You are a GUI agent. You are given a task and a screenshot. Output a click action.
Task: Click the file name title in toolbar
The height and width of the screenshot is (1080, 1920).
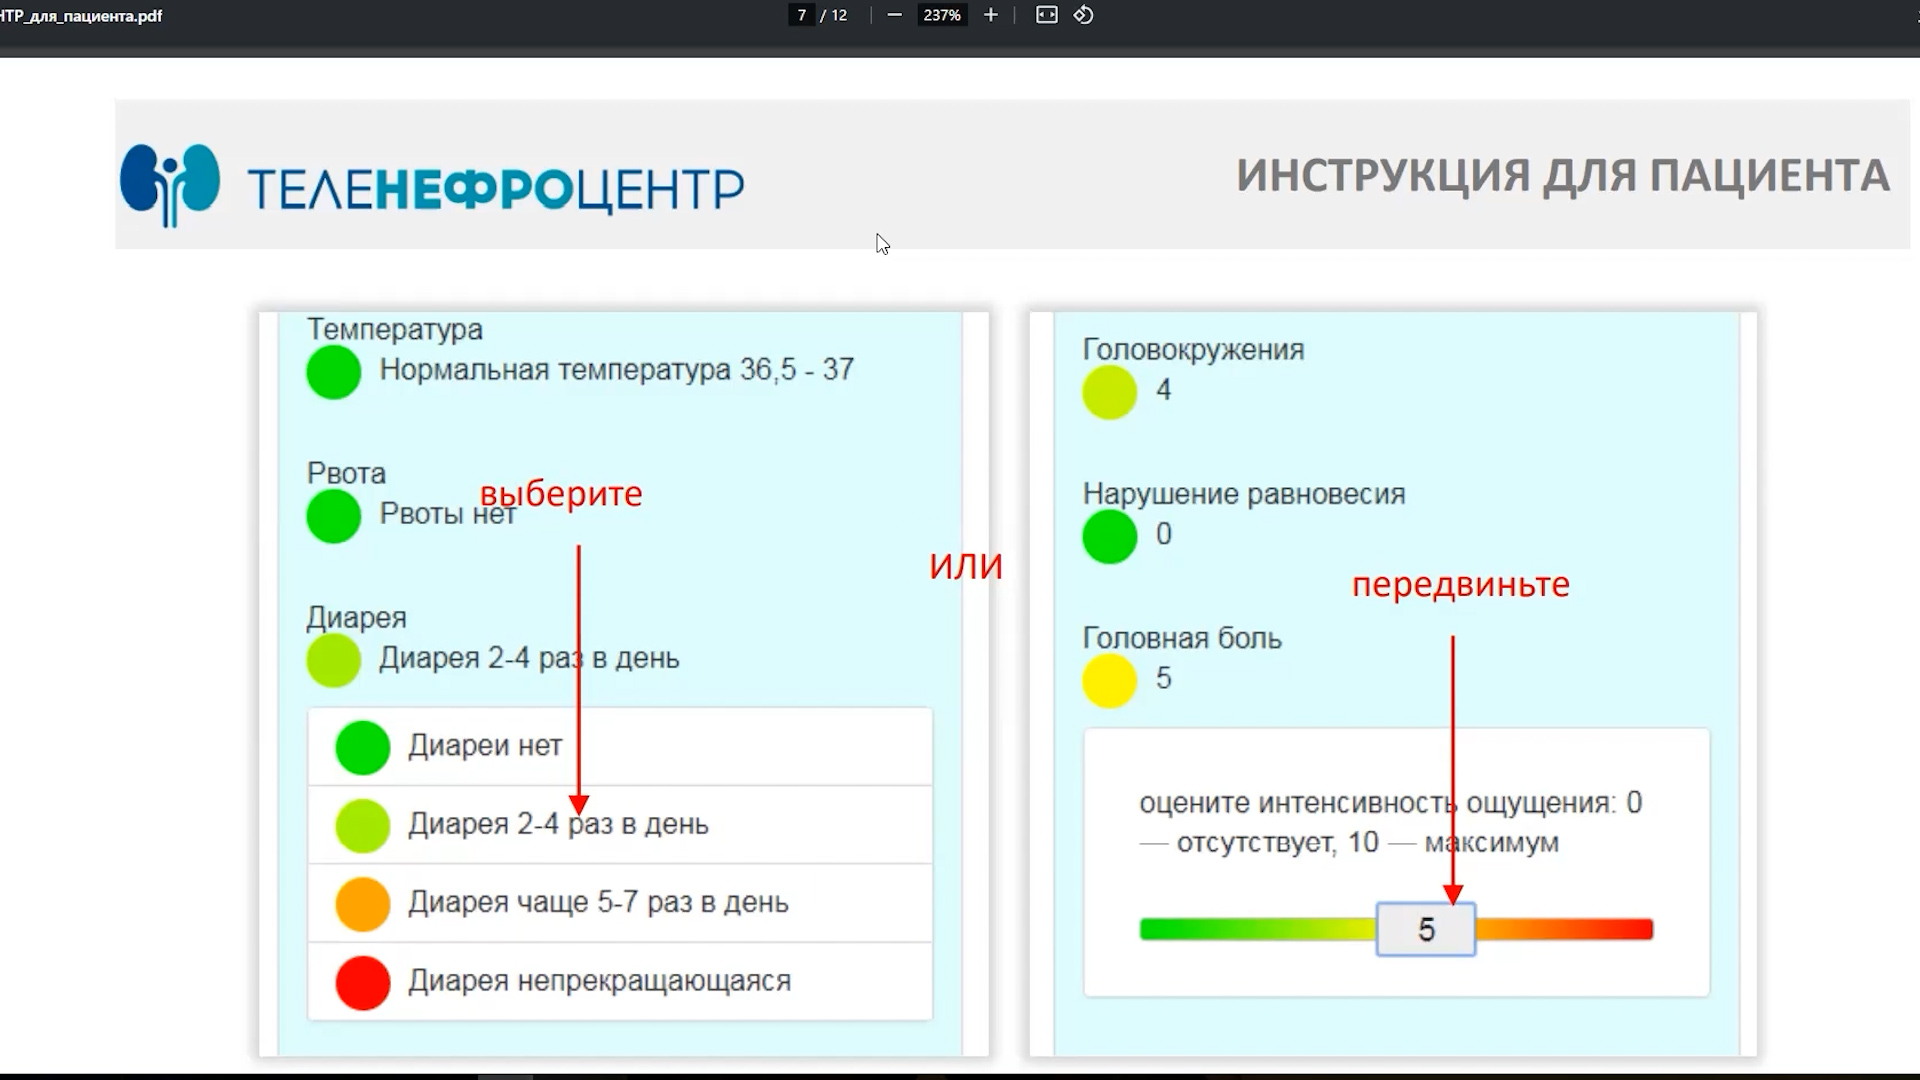click(x=80, y=16)
